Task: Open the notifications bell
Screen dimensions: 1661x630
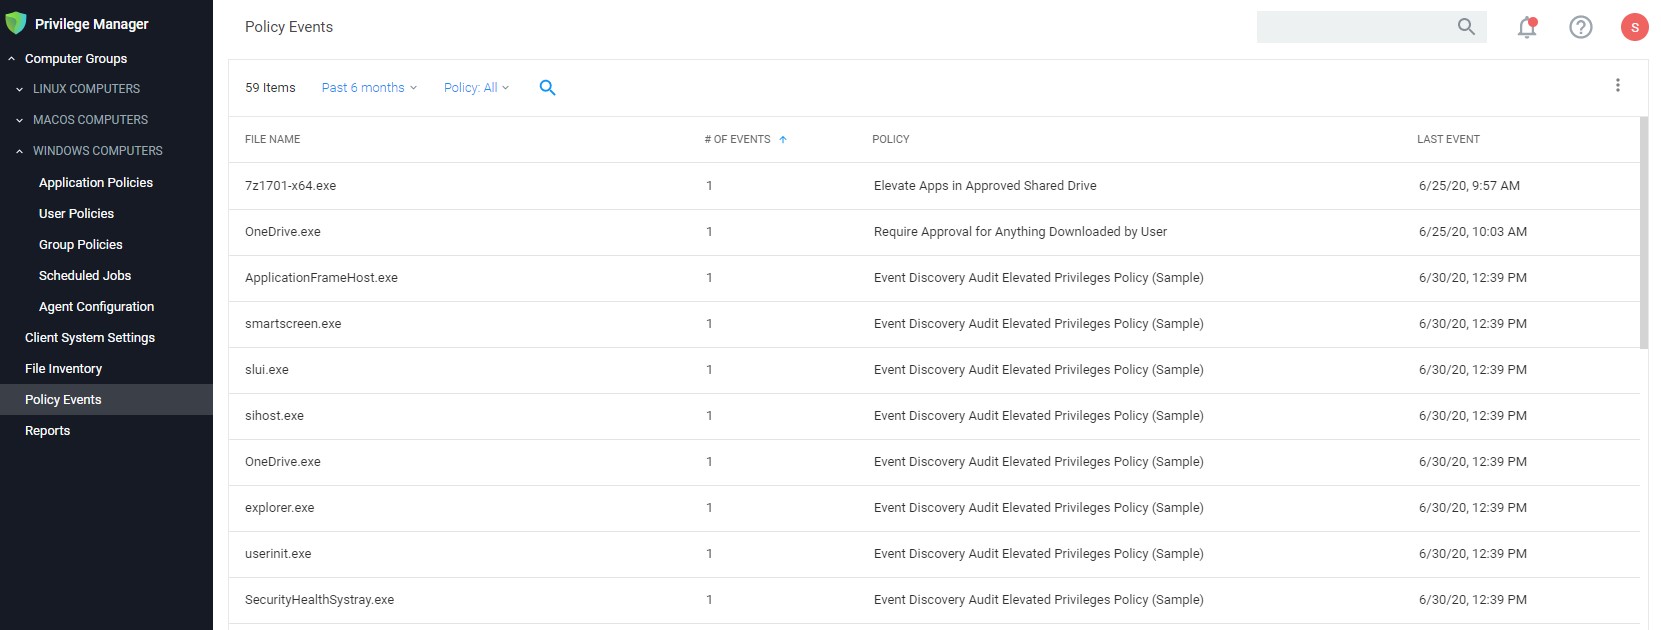Action: pos(1527,27)
